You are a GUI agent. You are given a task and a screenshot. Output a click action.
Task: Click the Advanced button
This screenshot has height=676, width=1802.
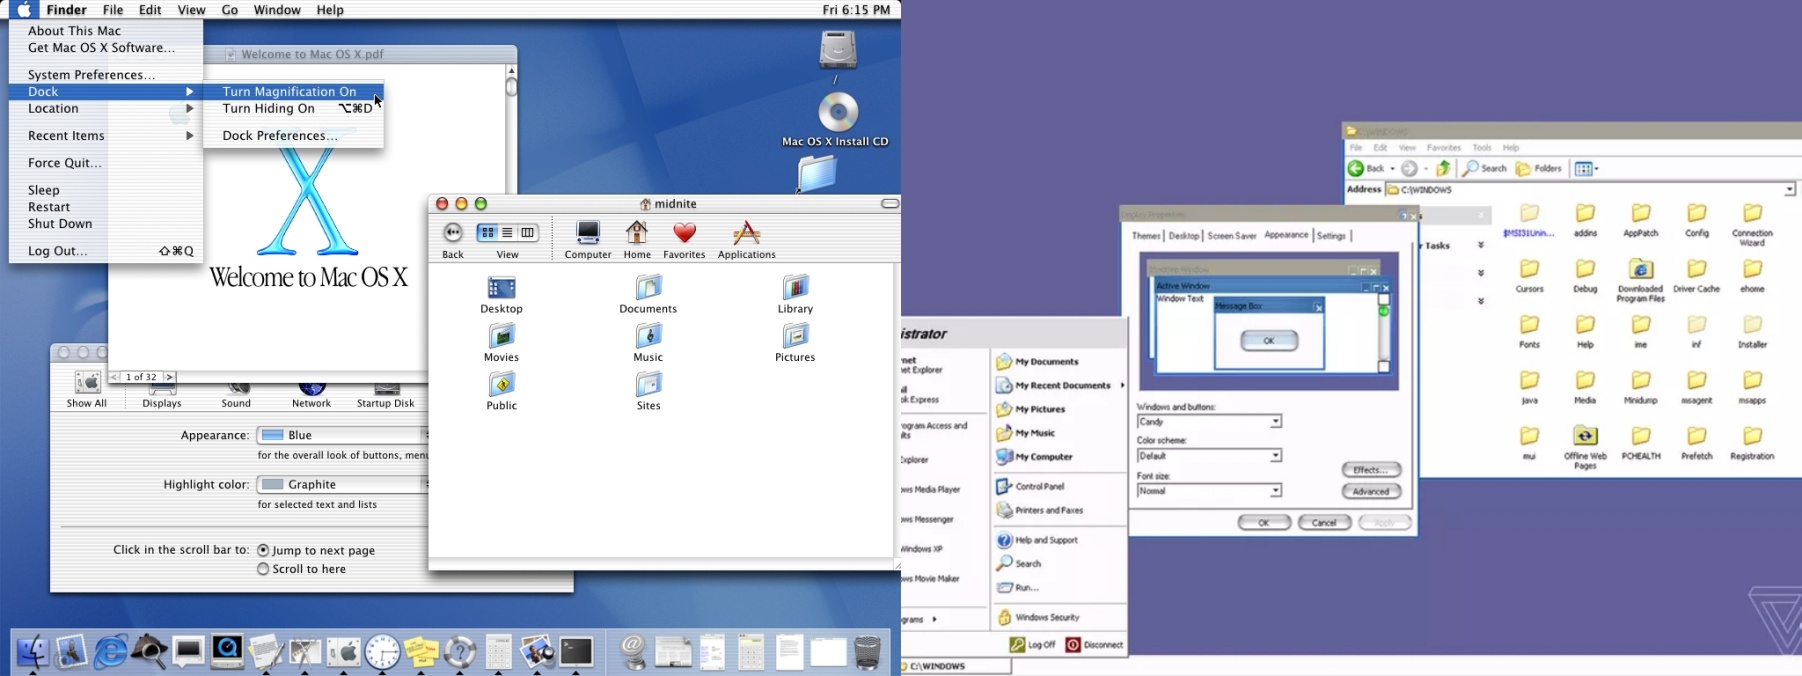coord(1371,492)
